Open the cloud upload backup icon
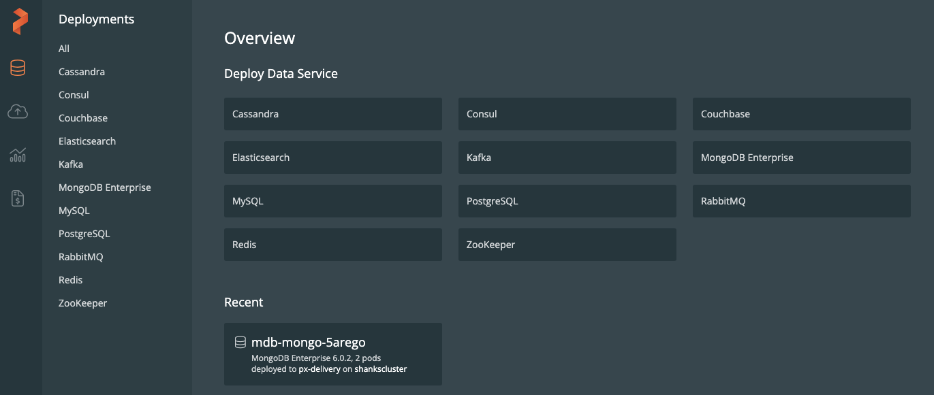This screenshot has width=934, height=395. coord(18,111)
